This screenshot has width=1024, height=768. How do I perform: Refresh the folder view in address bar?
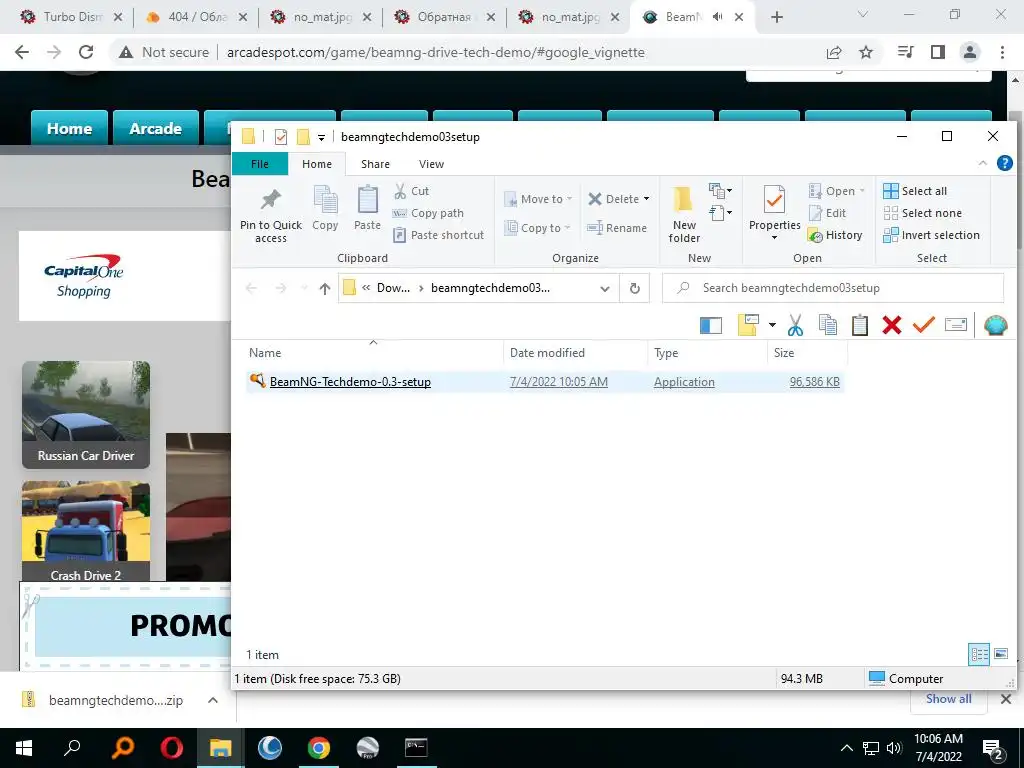click(x=634, y=288)
